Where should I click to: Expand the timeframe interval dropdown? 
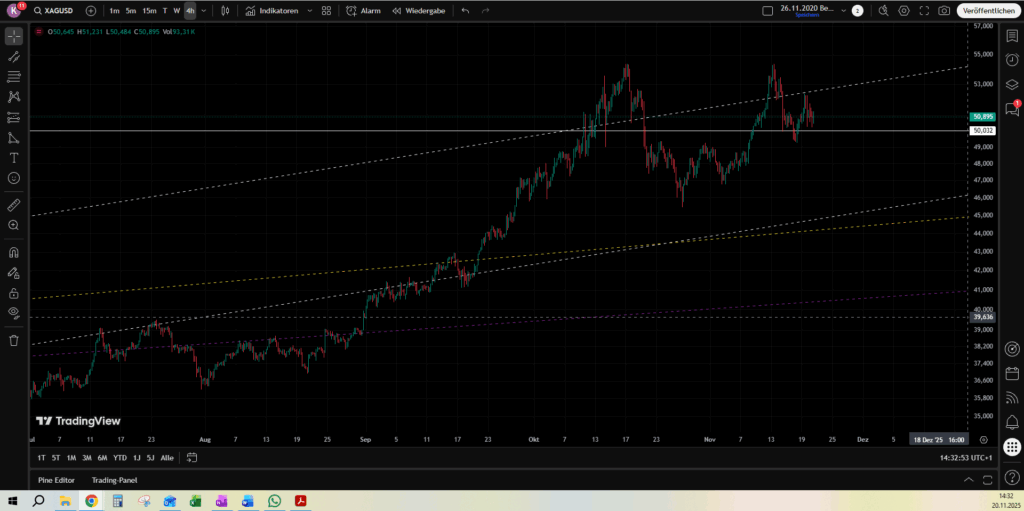[x=204, y=10]
